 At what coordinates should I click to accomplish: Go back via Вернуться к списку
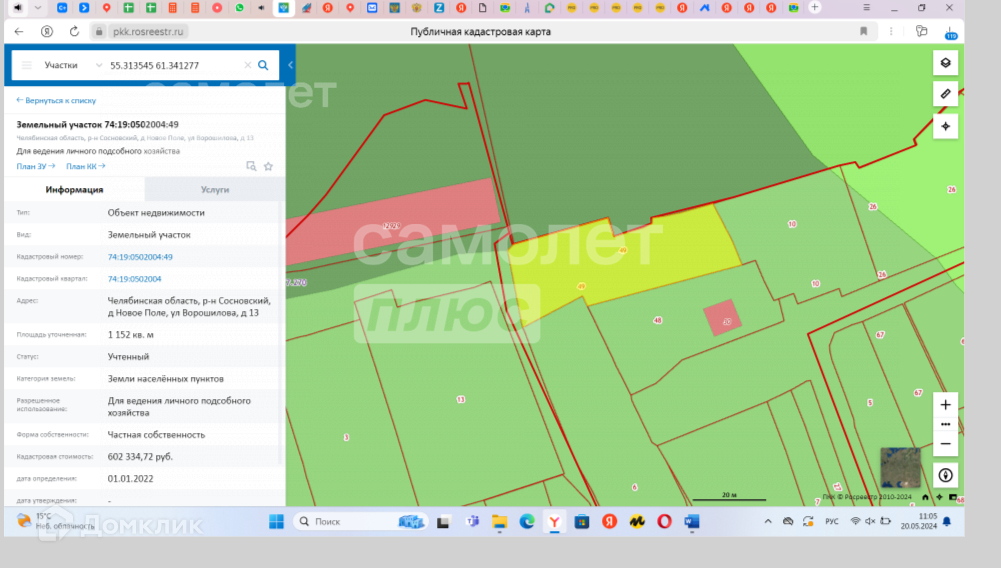point(56,100)
